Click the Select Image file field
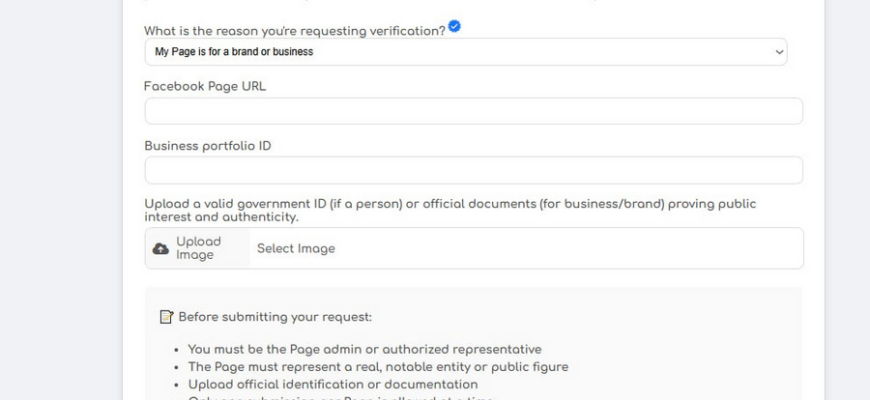 (525, 249)
